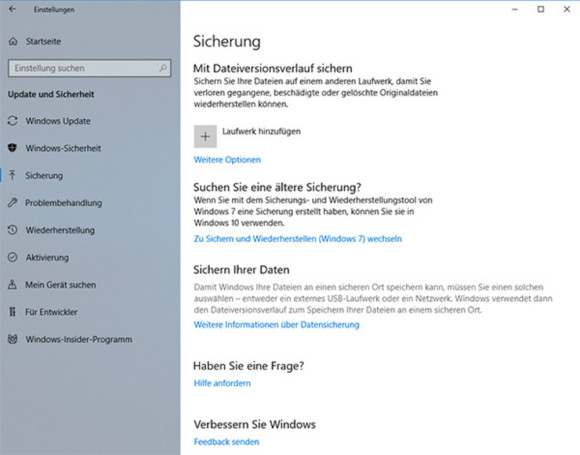Viewport: 580px width, 455px height.
Task: Open the Sicherung menu item
Action: pyautogui.click(x=44, y=176)
